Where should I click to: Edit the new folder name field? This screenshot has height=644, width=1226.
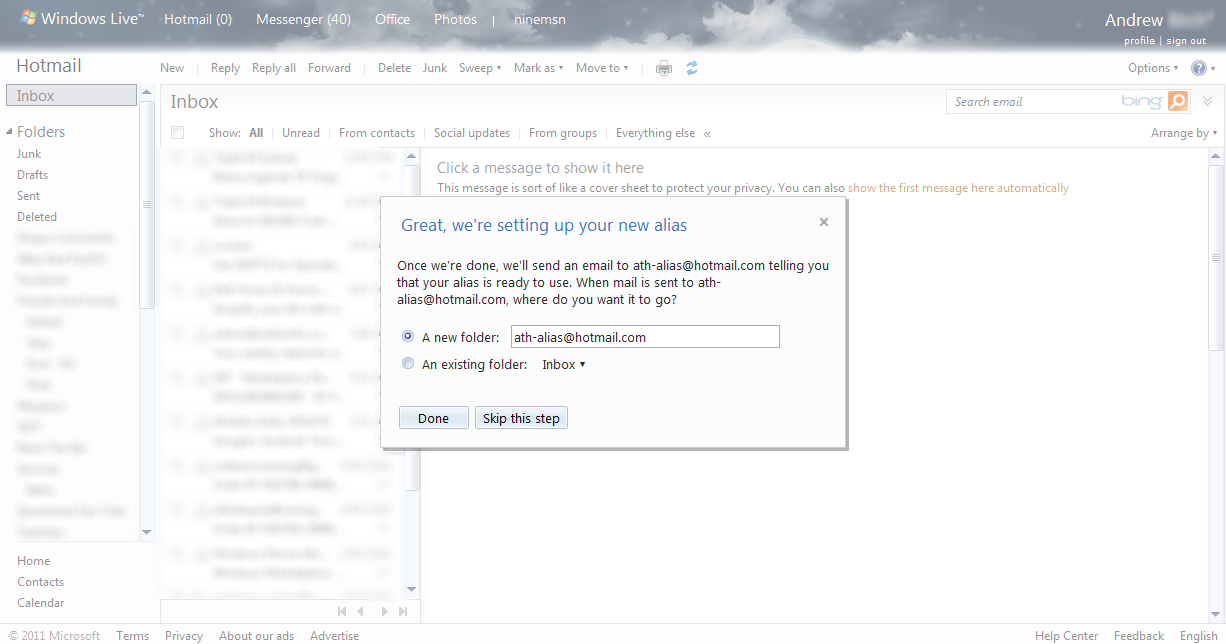coord(645,337)
